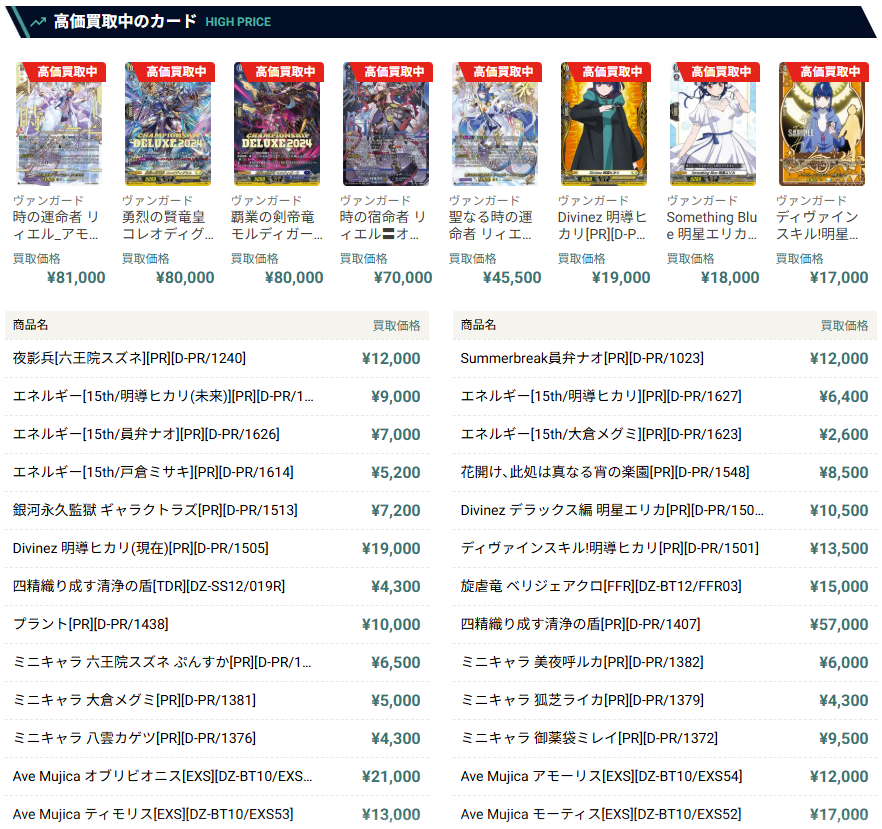Viewport: 882px width, 829px height.
Task: Open the ディヴァインスキル!明星 card thumbnail
Action: 822,124
